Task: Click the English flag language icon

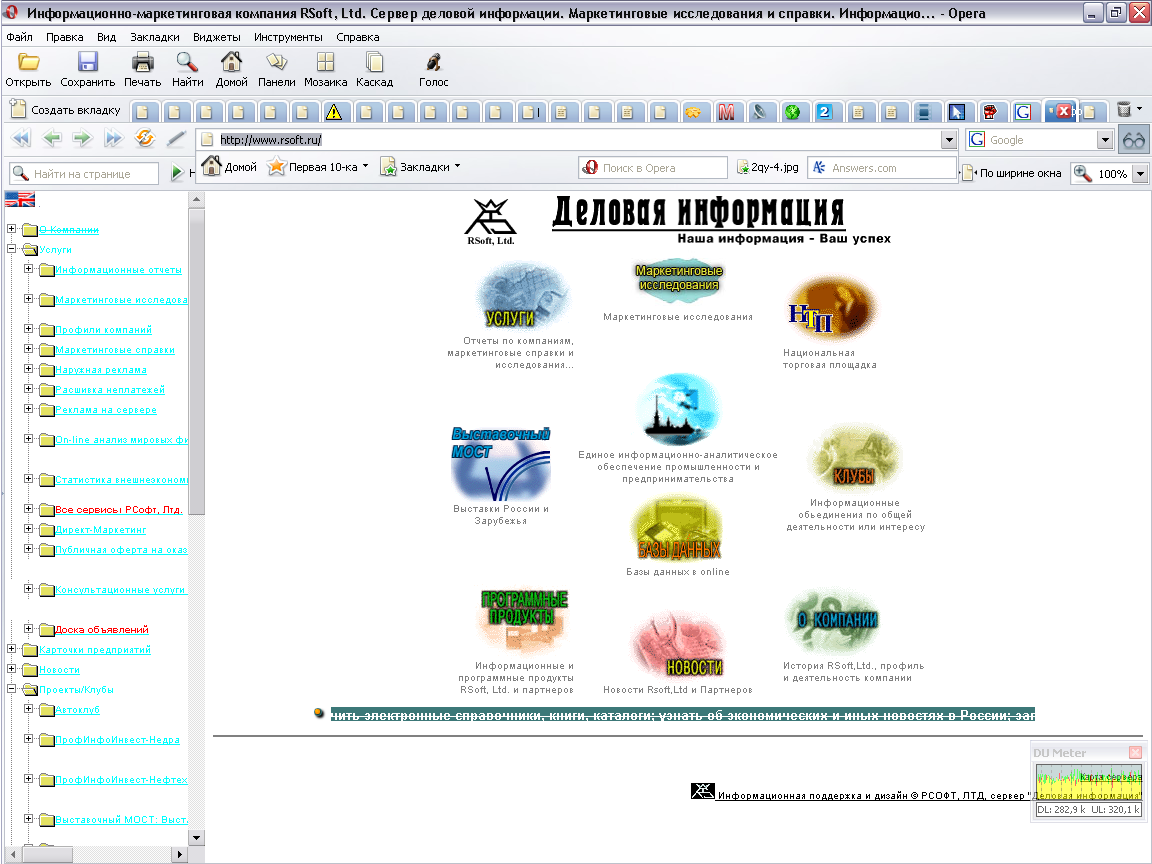Action: (20, 199)
